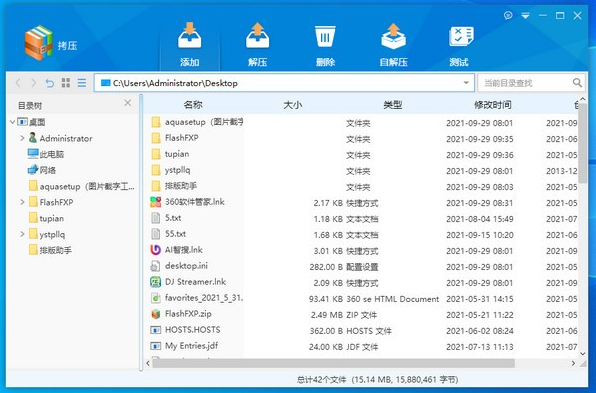Click the horizontal scrollbar right arrow
This screenshot has width=596, height=393.
[x=573, y=363]
